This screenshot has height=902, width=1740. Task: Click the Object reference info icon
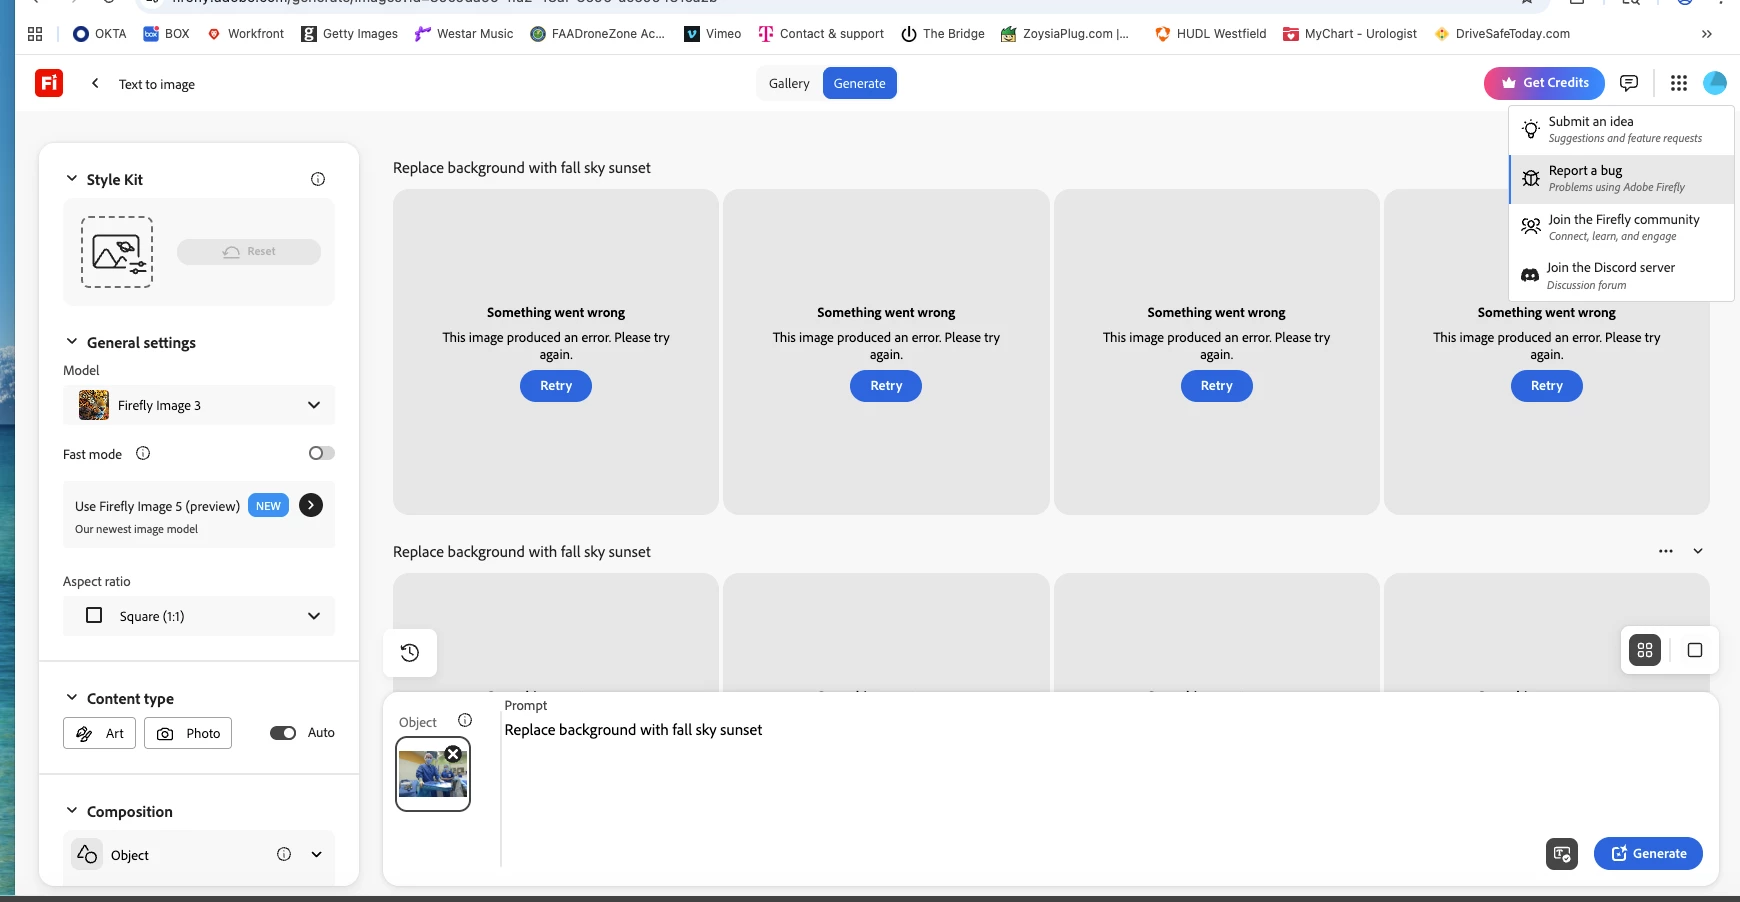pos(465,720)
